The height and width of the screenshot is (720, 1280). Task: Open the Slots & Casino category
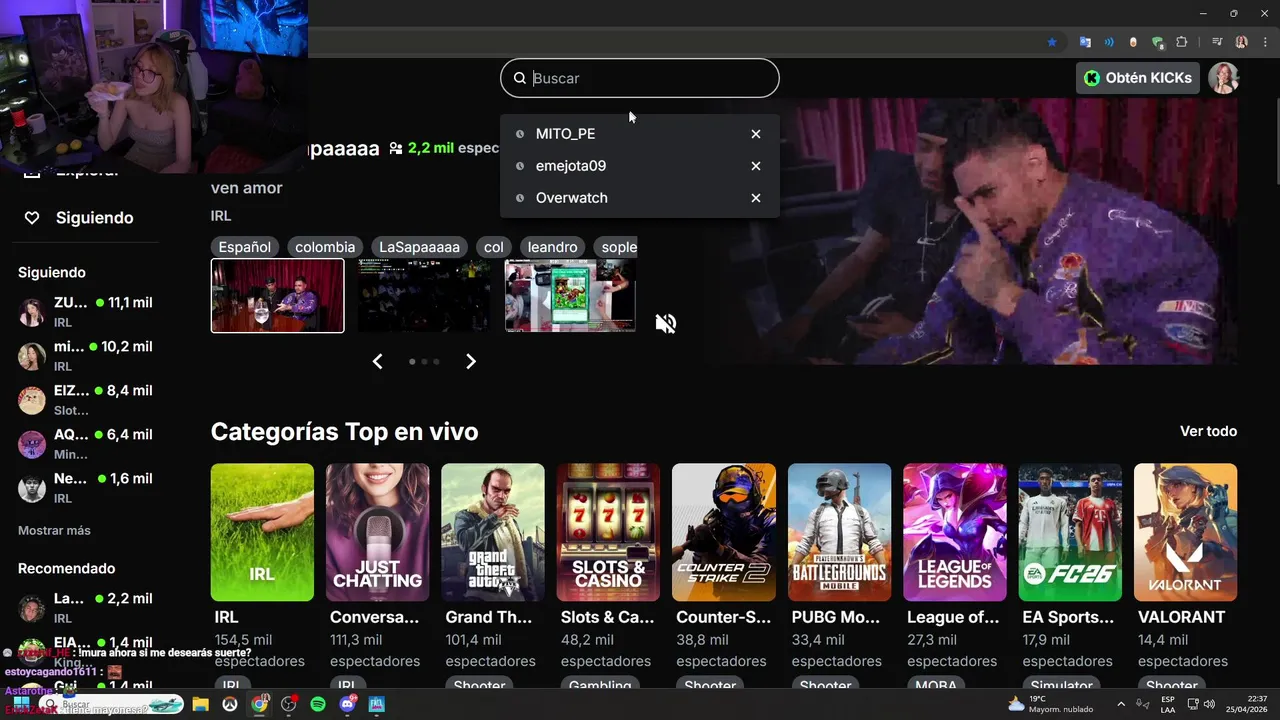[x=608, y=532]
